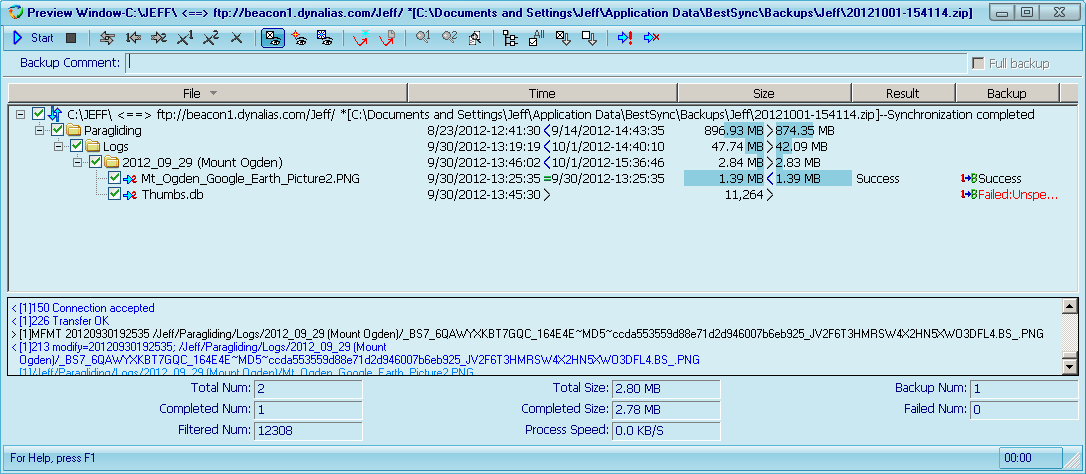Screen dimensions: 1086x474
Task: Click the Total Size value 2.80 MB
Action: [666, 389]
